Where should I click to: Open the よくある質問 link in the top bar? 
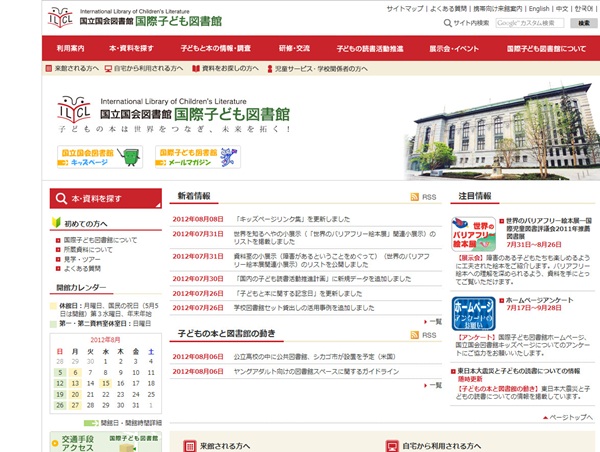coord(448,8)
